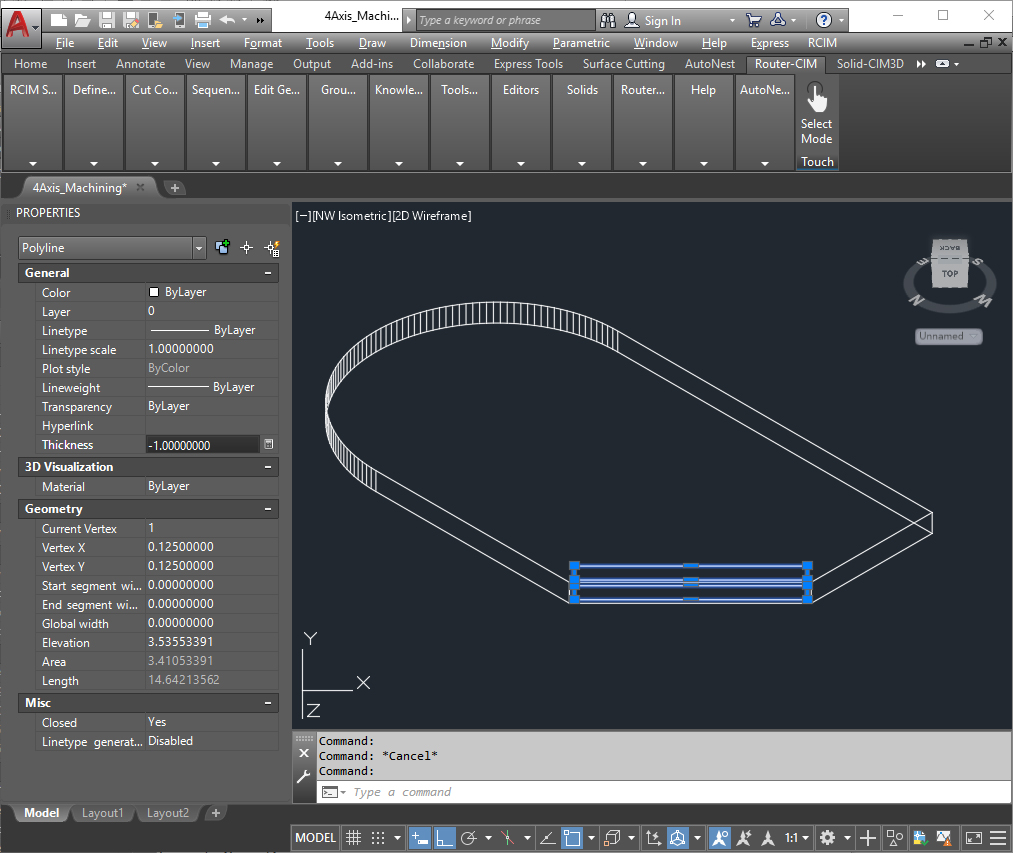Click the Plot printer icon in quick access toolbar

pyautogui.click(x=202, y=20)
